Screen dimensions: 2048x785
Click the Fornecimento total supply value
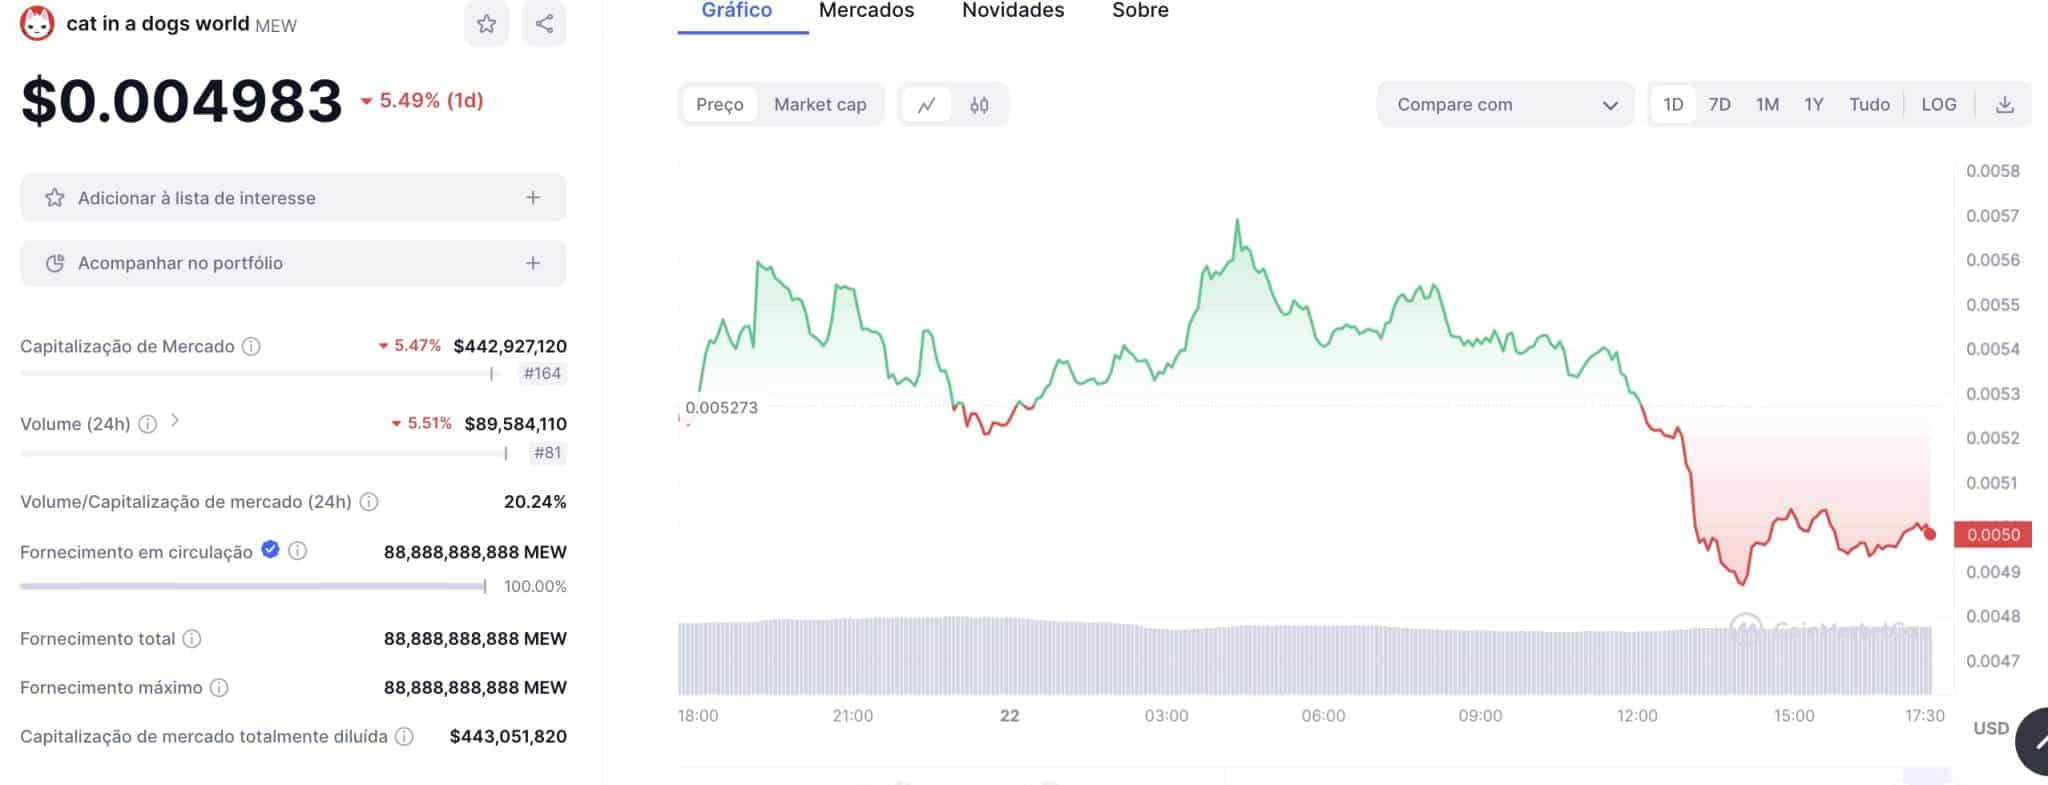475,638
